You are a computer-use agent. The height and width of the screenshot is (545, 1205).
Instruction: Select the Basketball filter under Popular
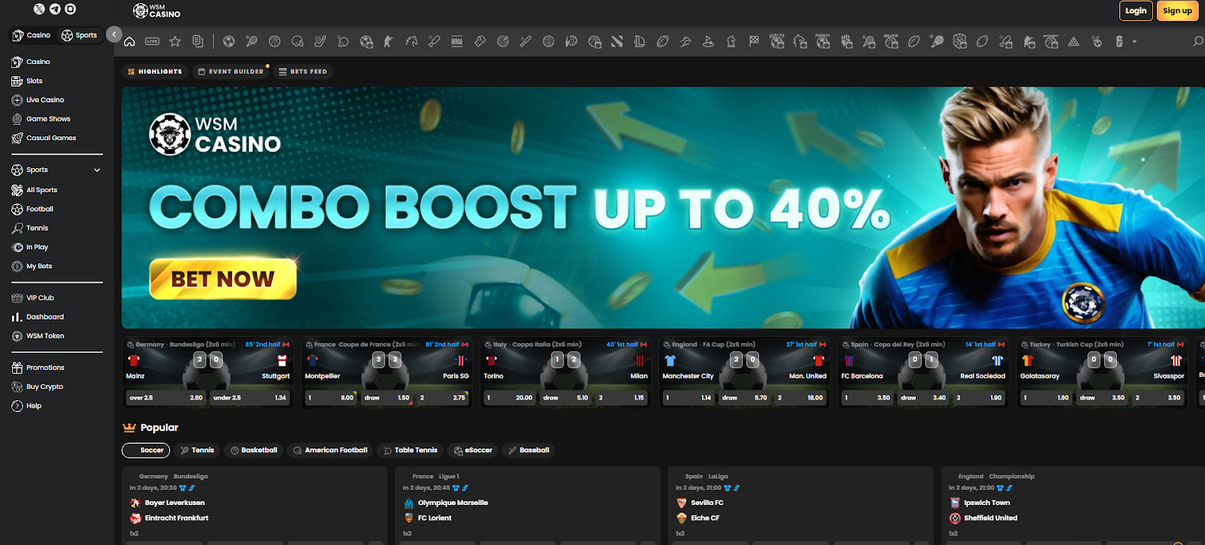coord(253,450)
